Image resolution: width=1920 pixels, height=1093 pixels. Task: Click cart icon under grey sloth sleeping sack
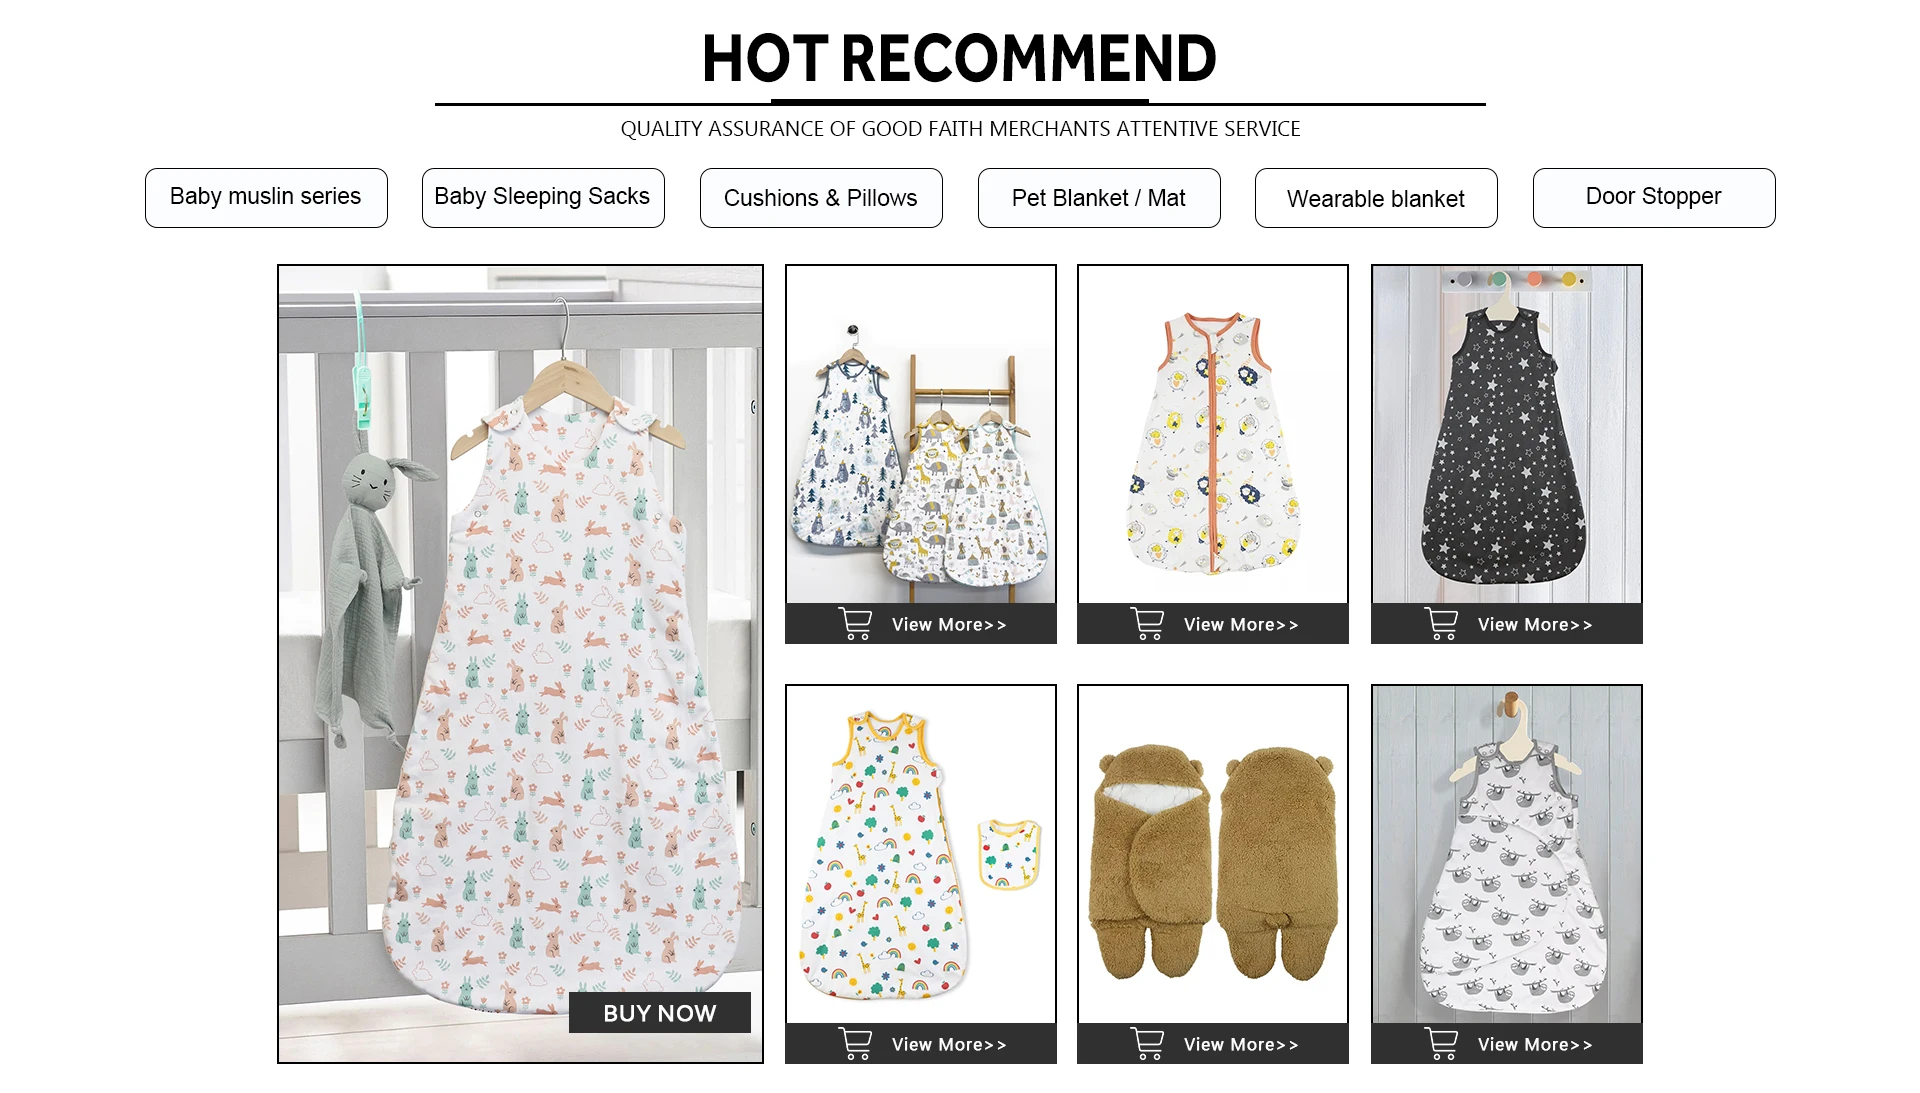pos(1442,1044)
